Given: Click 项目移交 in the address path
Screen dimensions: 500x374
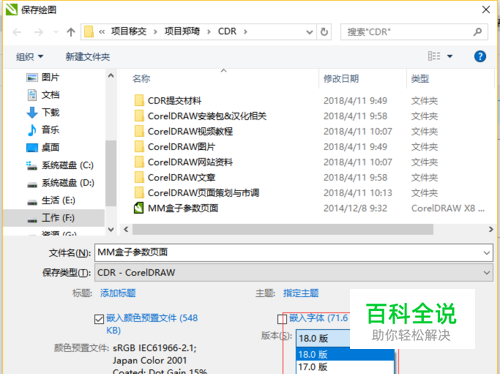Looking at the screenshot, I should 129,31.
